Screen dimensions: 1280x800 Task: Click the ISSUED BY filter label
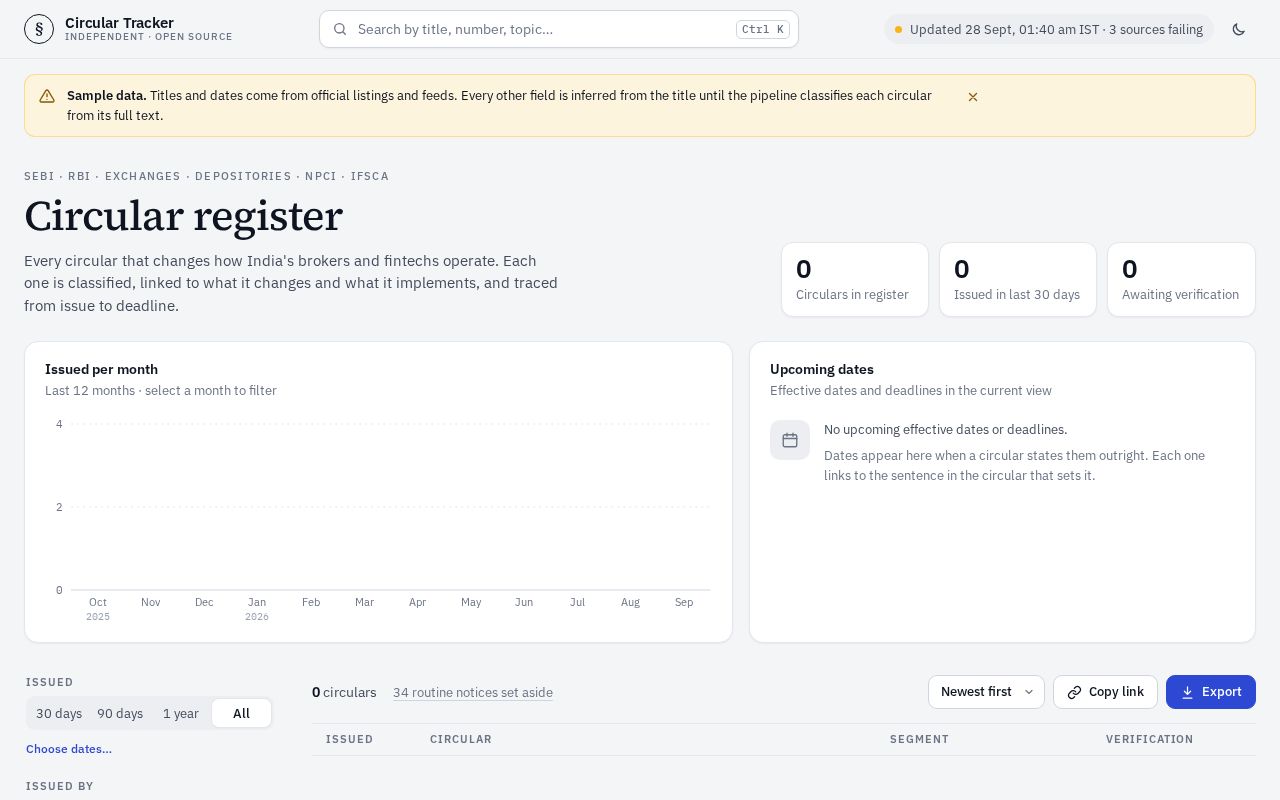pyautogui.click(x=60, y=786)
